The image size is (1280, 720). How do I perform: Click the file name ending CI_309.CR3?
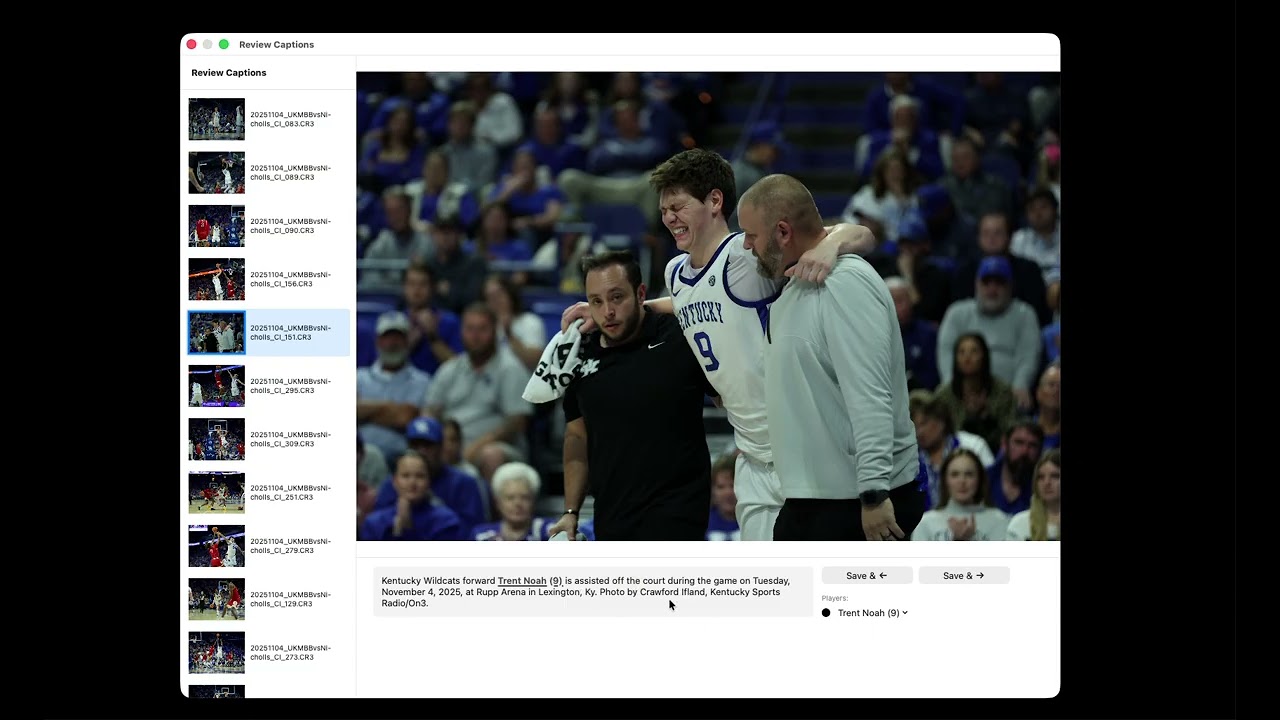coord(290,439)
